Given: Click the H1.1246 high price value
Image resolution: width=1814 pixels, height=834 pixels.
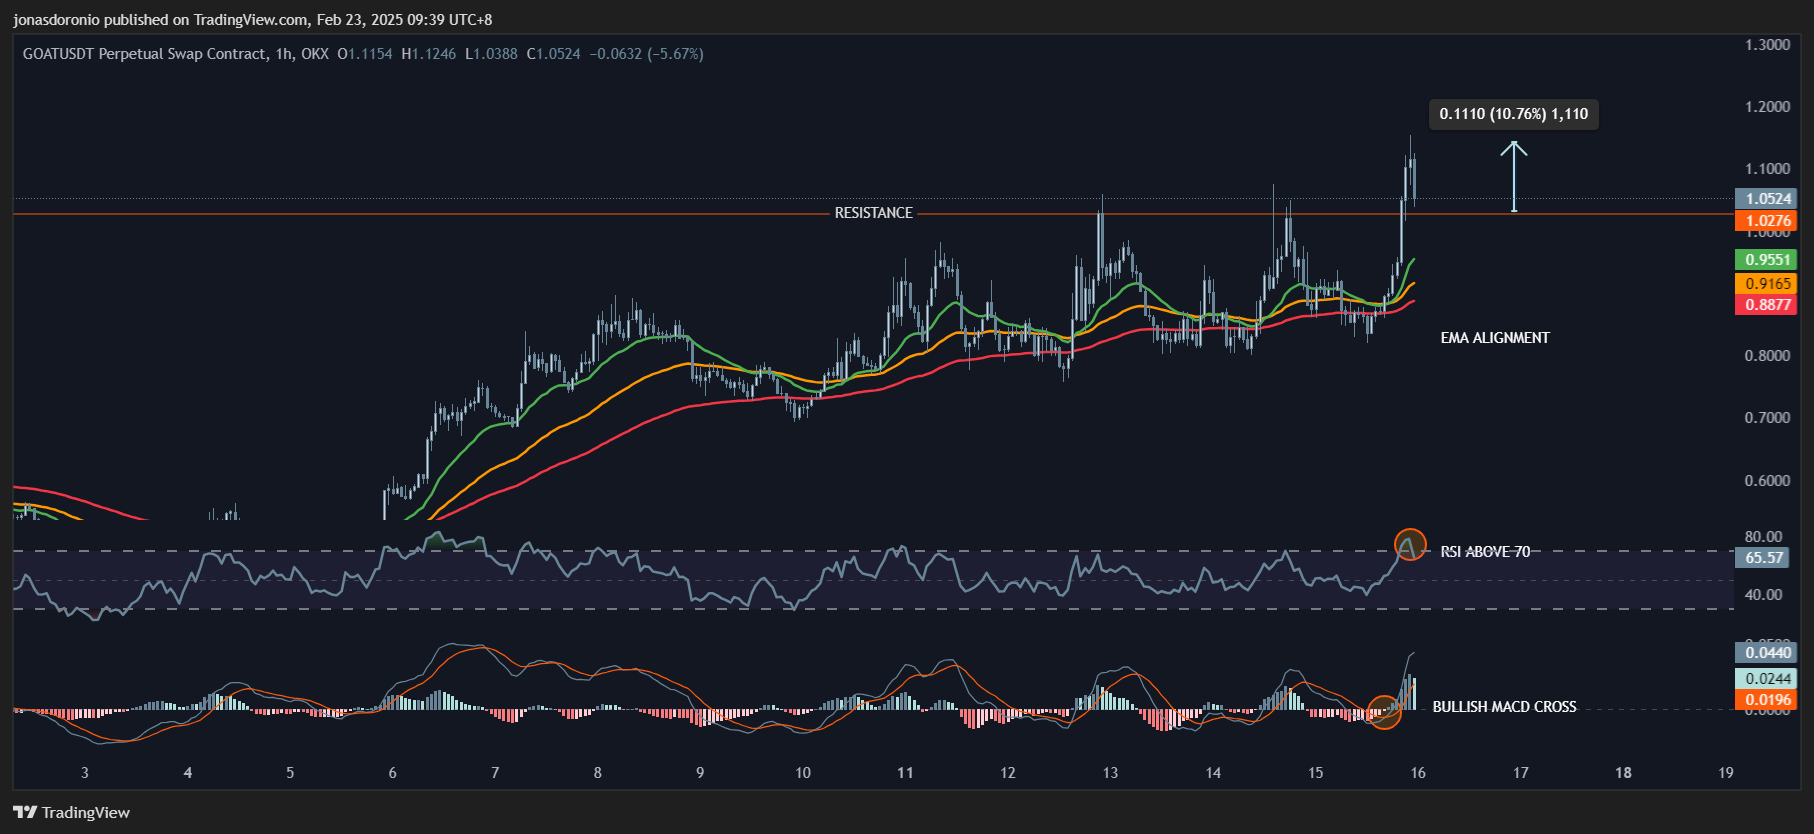Looking at the screenshot, I should pos(429,54).
